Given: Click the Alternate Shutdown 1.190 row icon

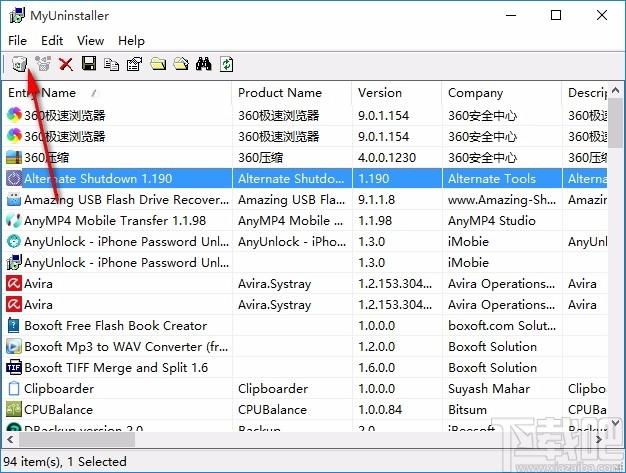Looking at the screenshot, I should (14, 178).
